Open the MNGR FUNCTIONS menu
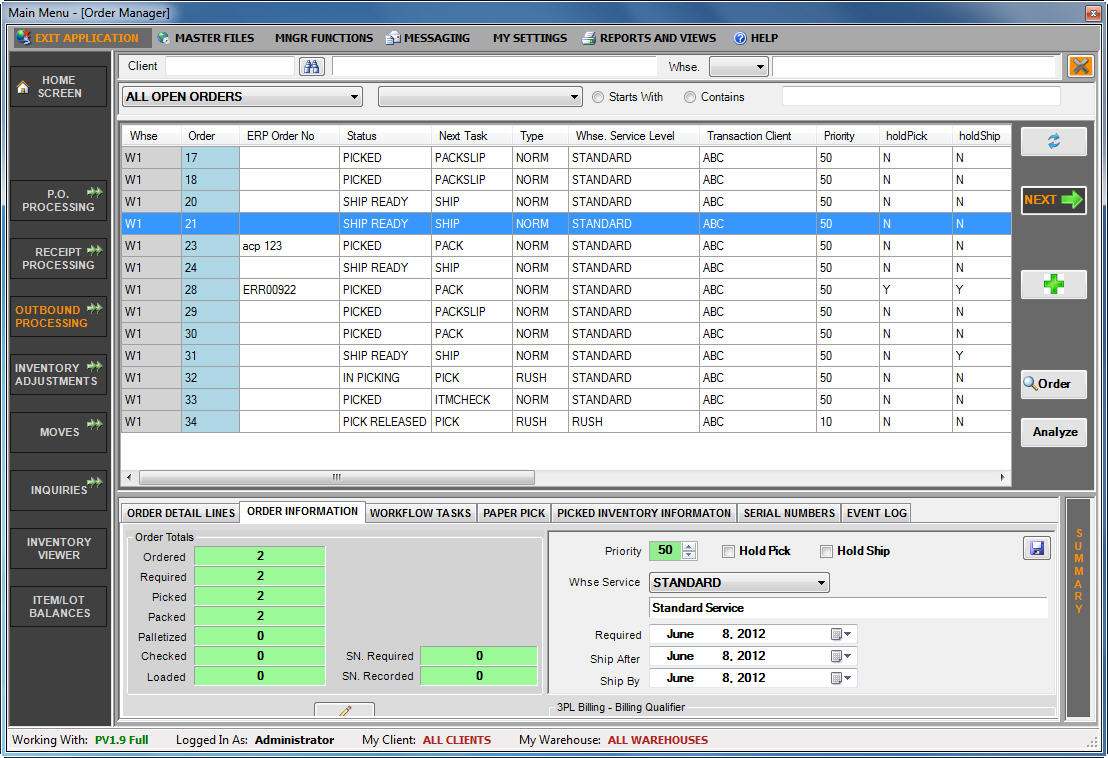 (323, 38)
